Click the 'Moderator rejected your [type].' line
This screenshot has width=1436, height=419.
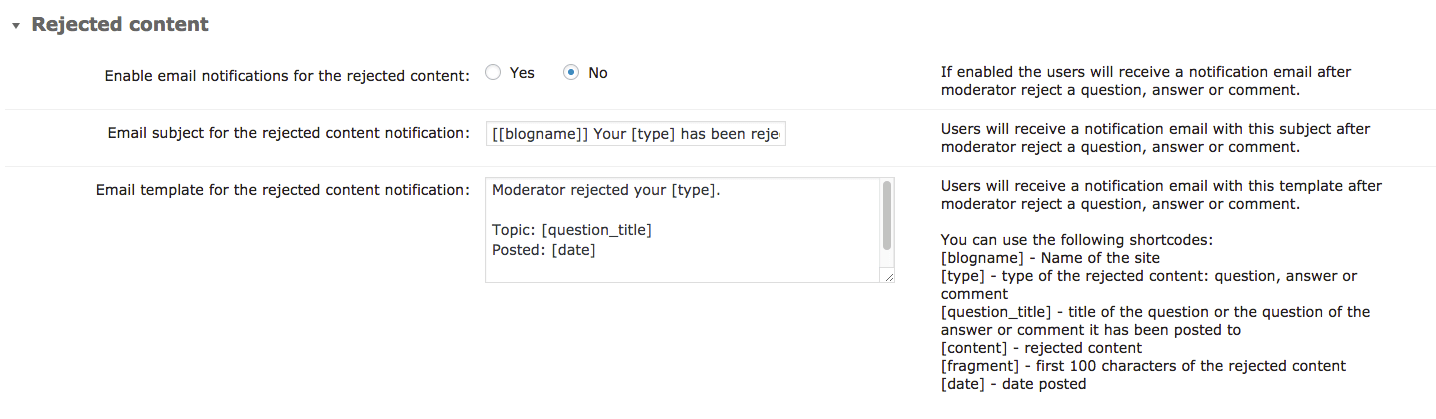tap(606, 190)
